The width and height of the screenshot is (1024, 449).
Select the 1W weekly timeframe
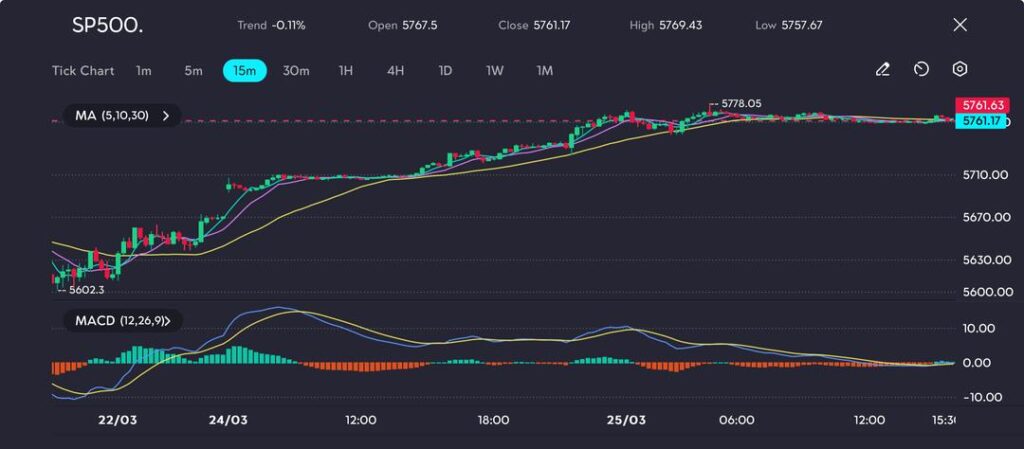click(x=495, y=71)
